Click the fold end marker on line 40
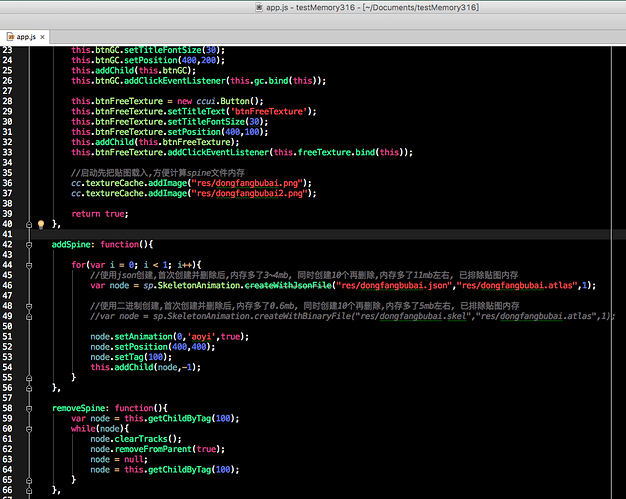Image resolution: width=626 pixels, height=499 pixels. point(29,224)
